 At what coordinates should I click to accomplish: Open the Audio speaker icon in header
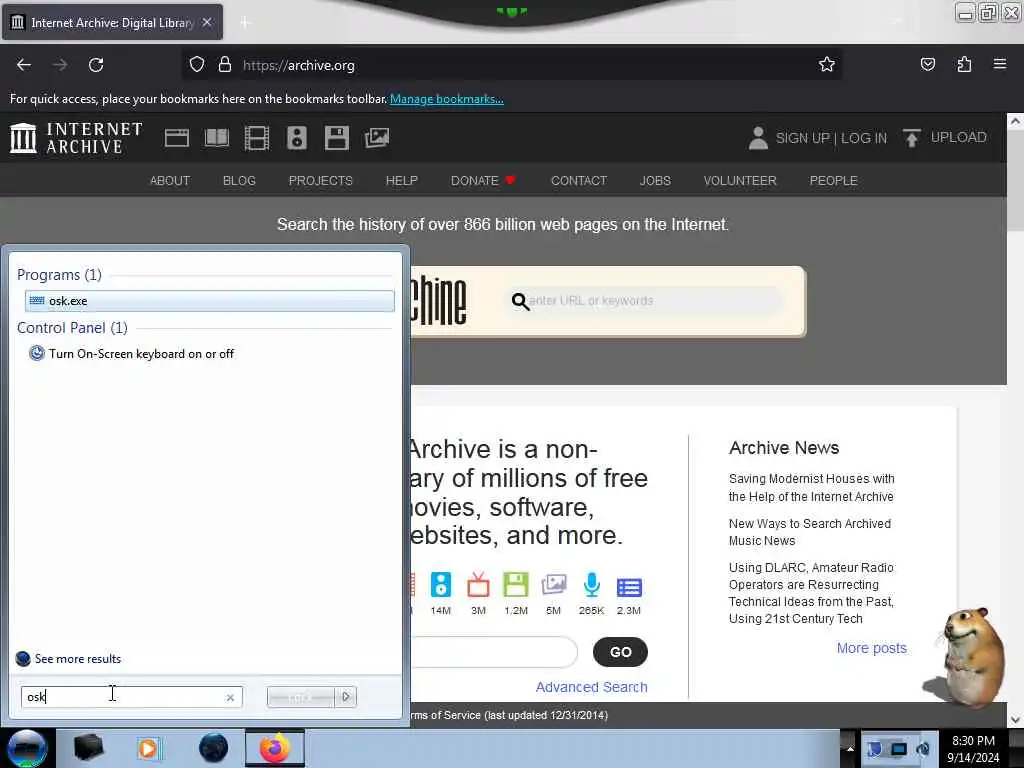[296, 138]
